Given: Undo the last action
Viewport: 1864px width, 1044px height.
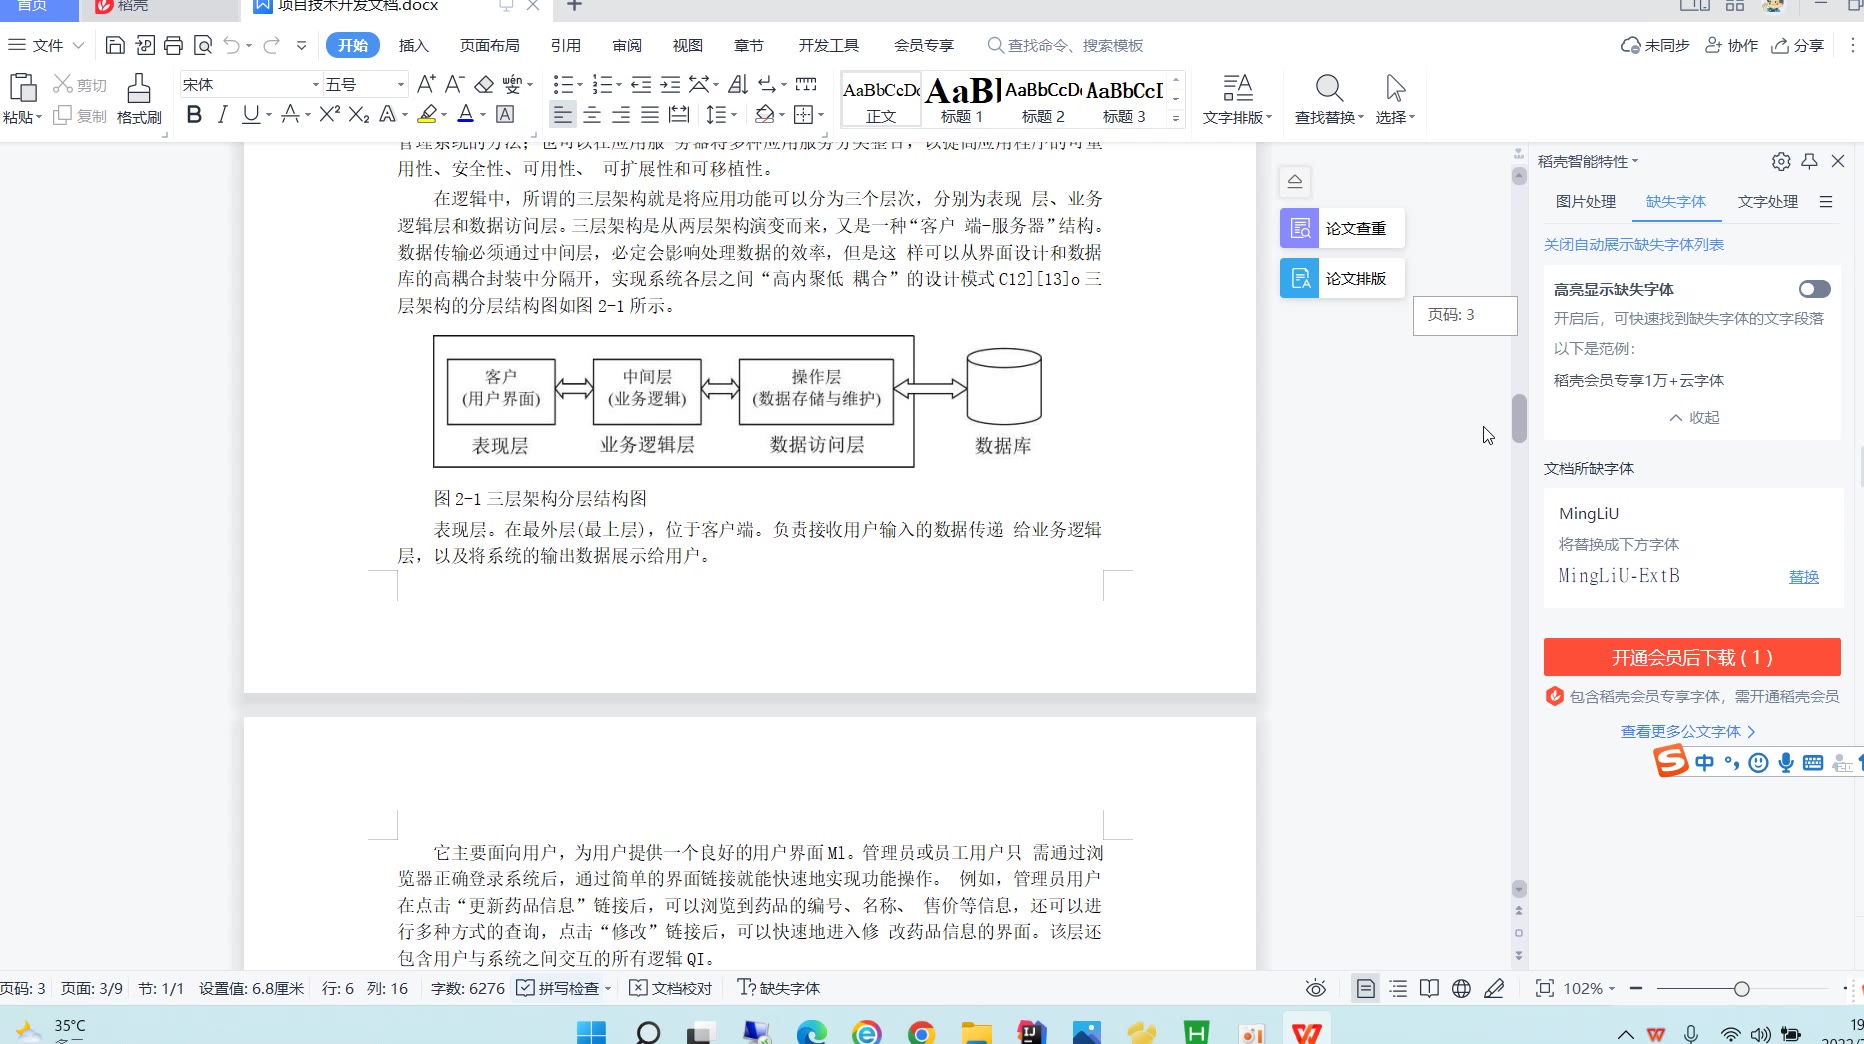Looking at the screenshot, I should pyautogui.click(x=232, y=45).
